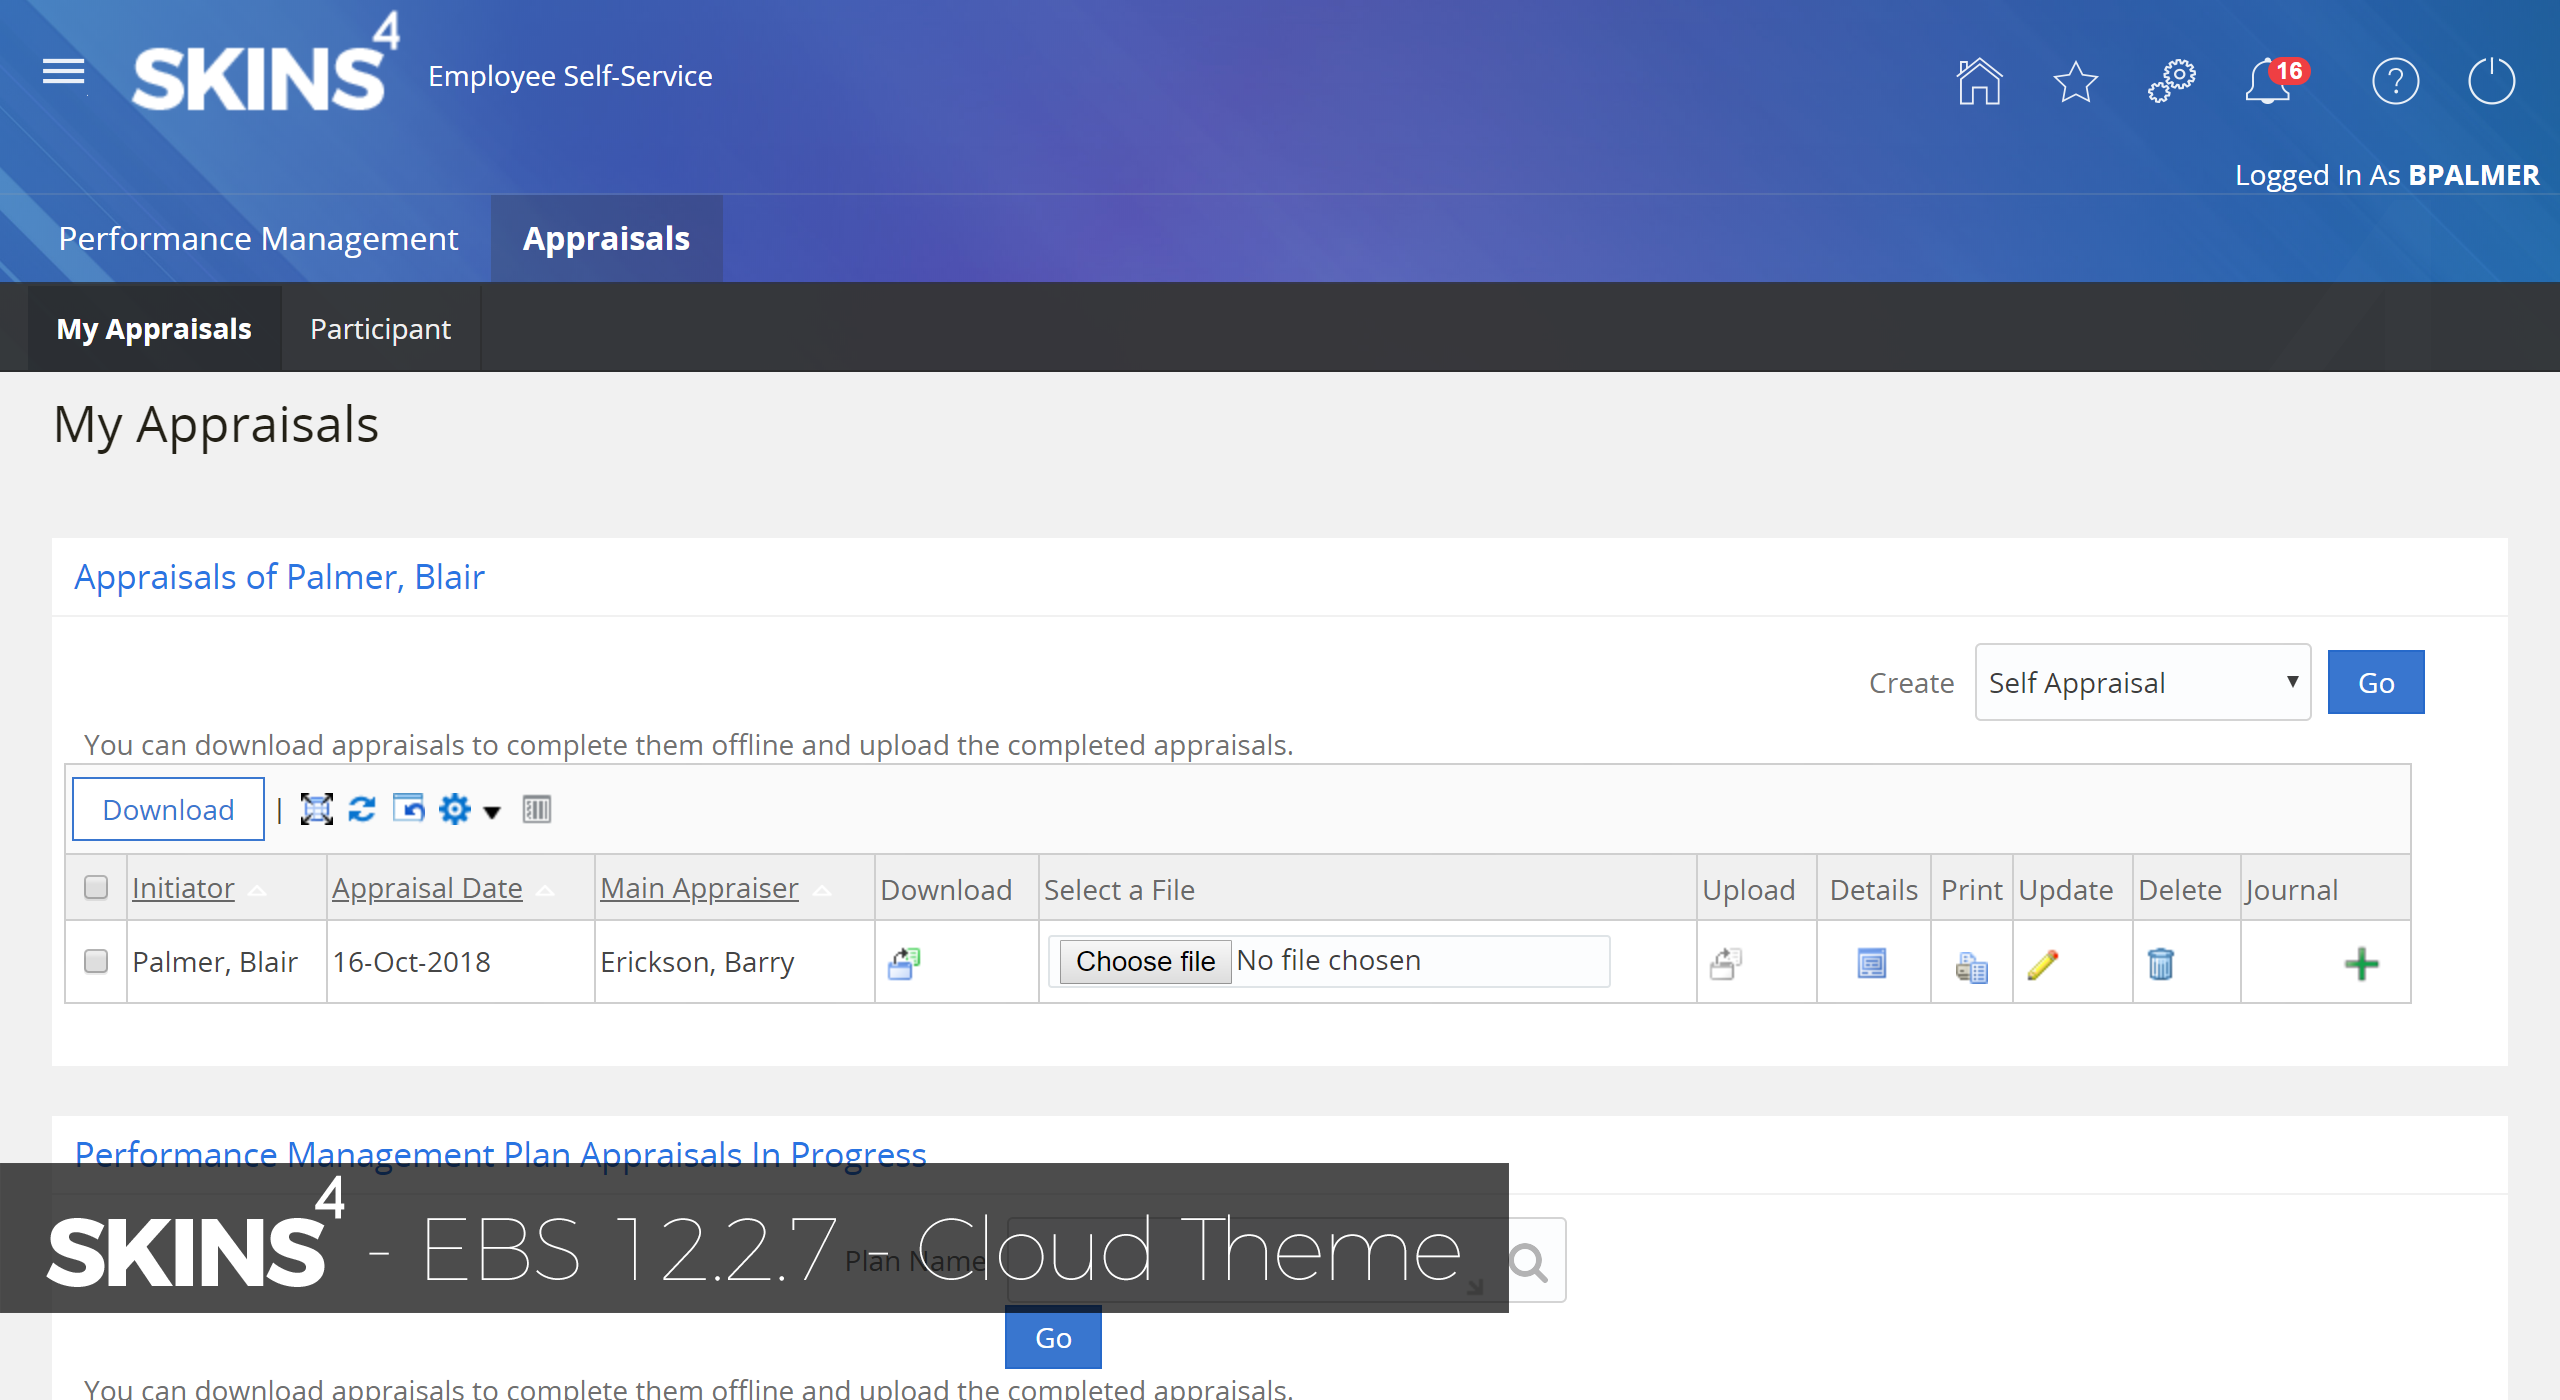Toggle the select-all checkbox in table header

(x=96, y=887)
